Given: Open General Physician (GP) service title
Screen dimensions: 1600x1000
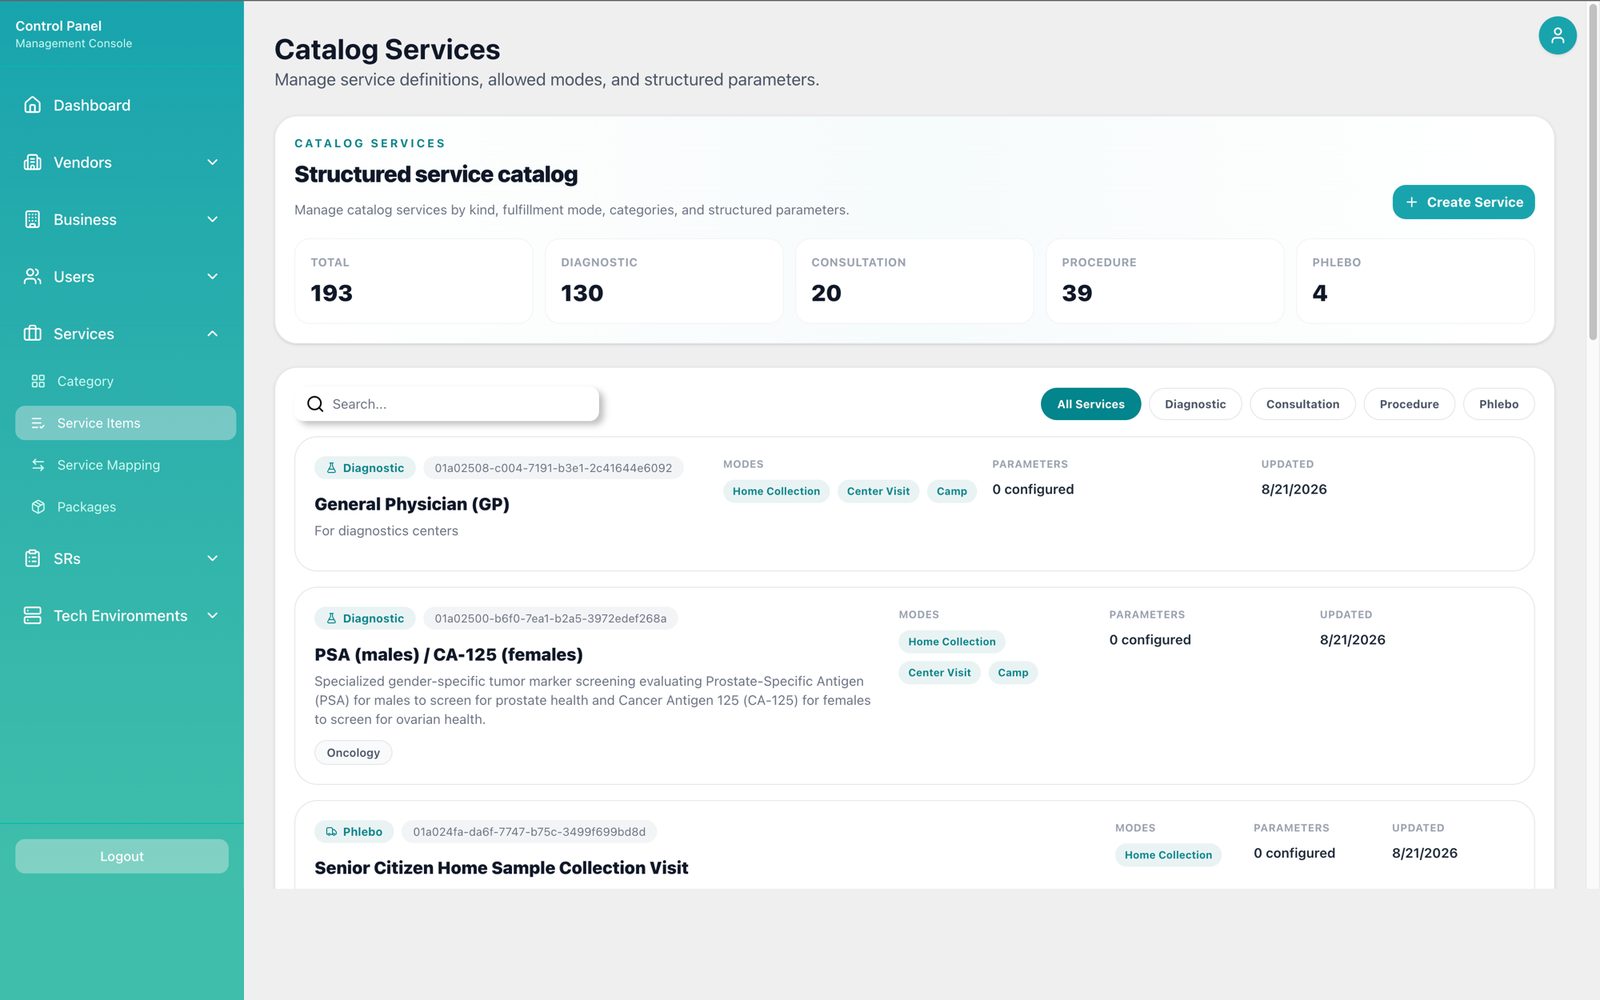Looking at the screenshot, I should 412,504.
